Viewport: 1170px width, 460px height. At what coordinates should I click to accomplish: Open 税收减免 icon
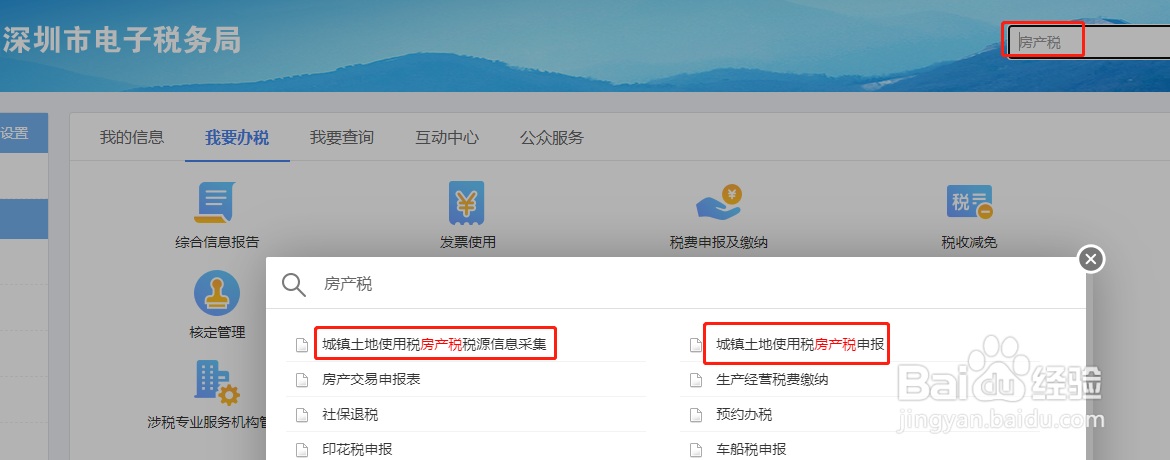click(969, 202)
